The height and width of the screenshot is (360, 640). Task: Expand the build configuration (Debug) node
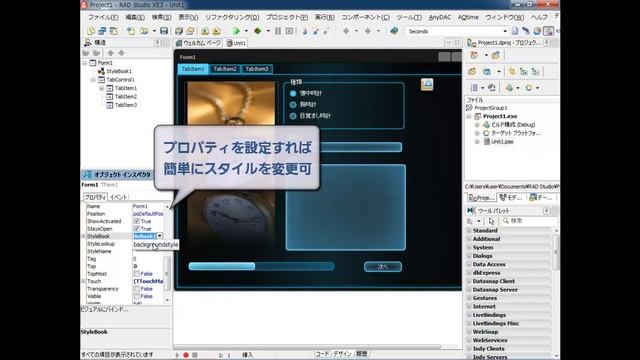pos(477,125)
